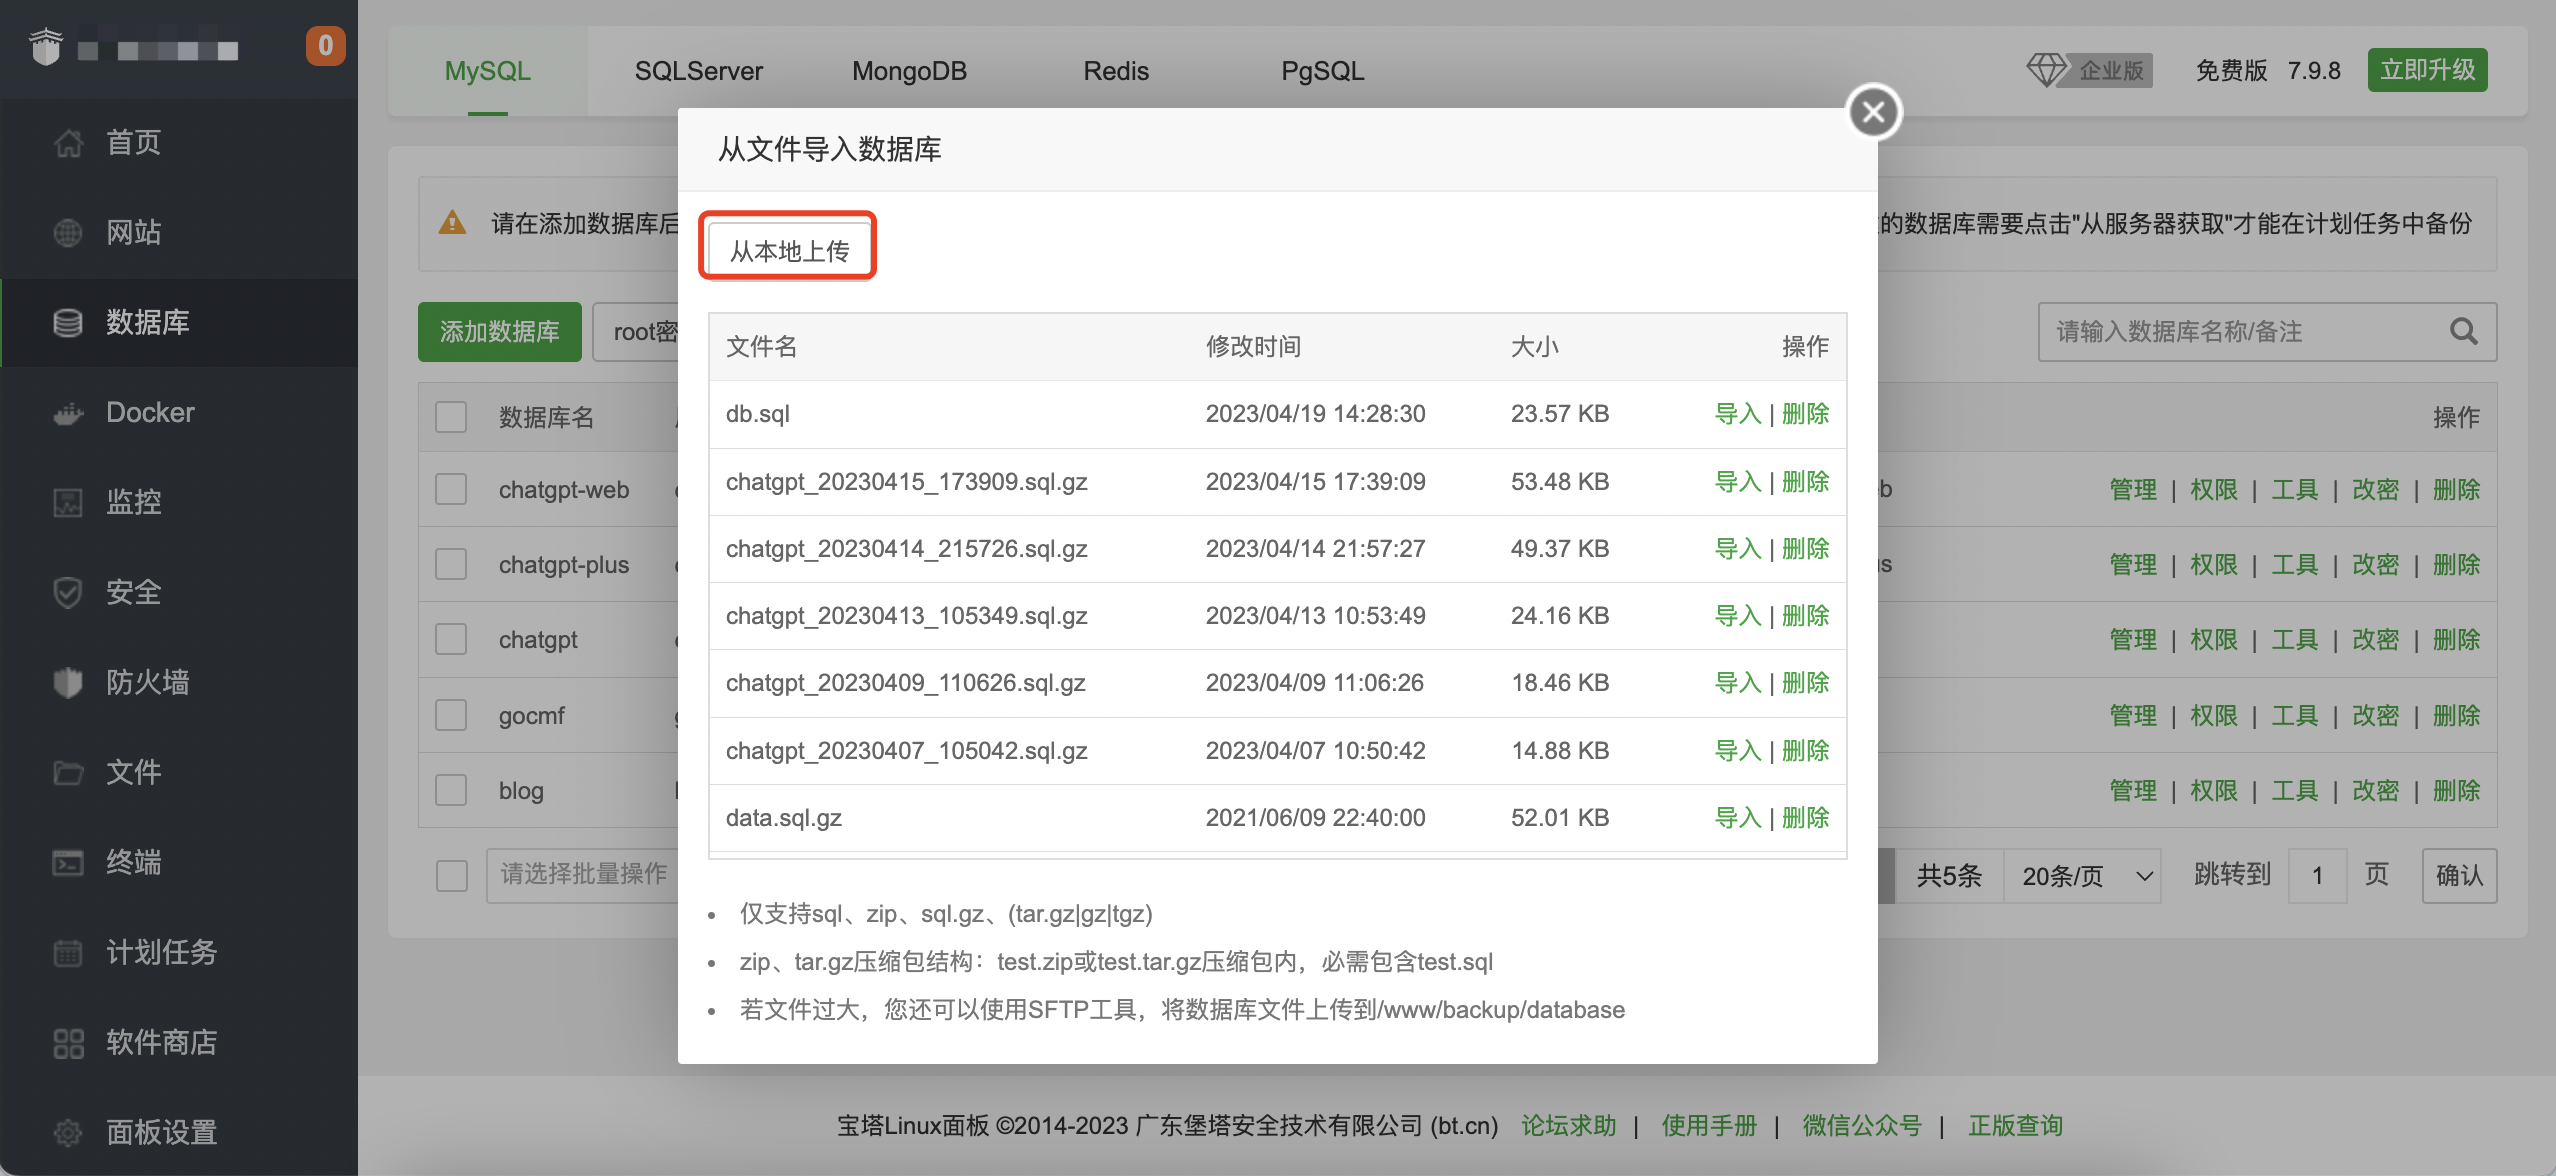
Task: Click the Docker whale icon
Action: pos(68,413)
